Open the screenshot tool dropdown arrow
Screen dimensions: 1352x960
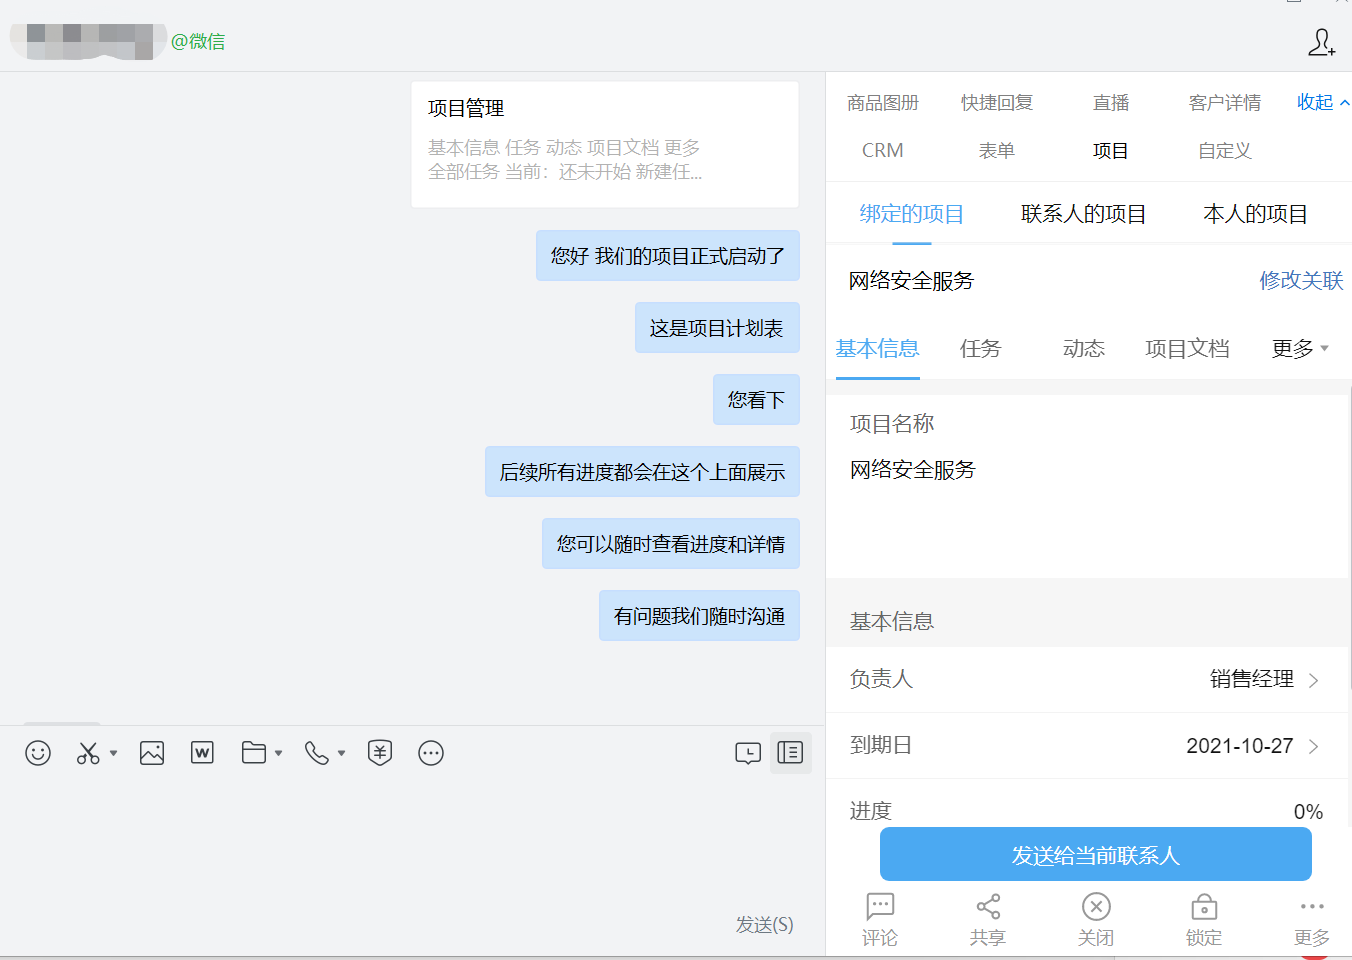click(x=114, y=753)
